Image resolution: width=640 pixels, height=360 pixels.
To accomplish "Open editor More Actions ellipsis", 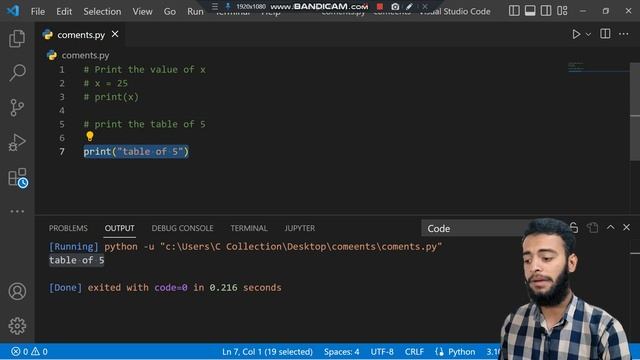I will pos(624,34).
